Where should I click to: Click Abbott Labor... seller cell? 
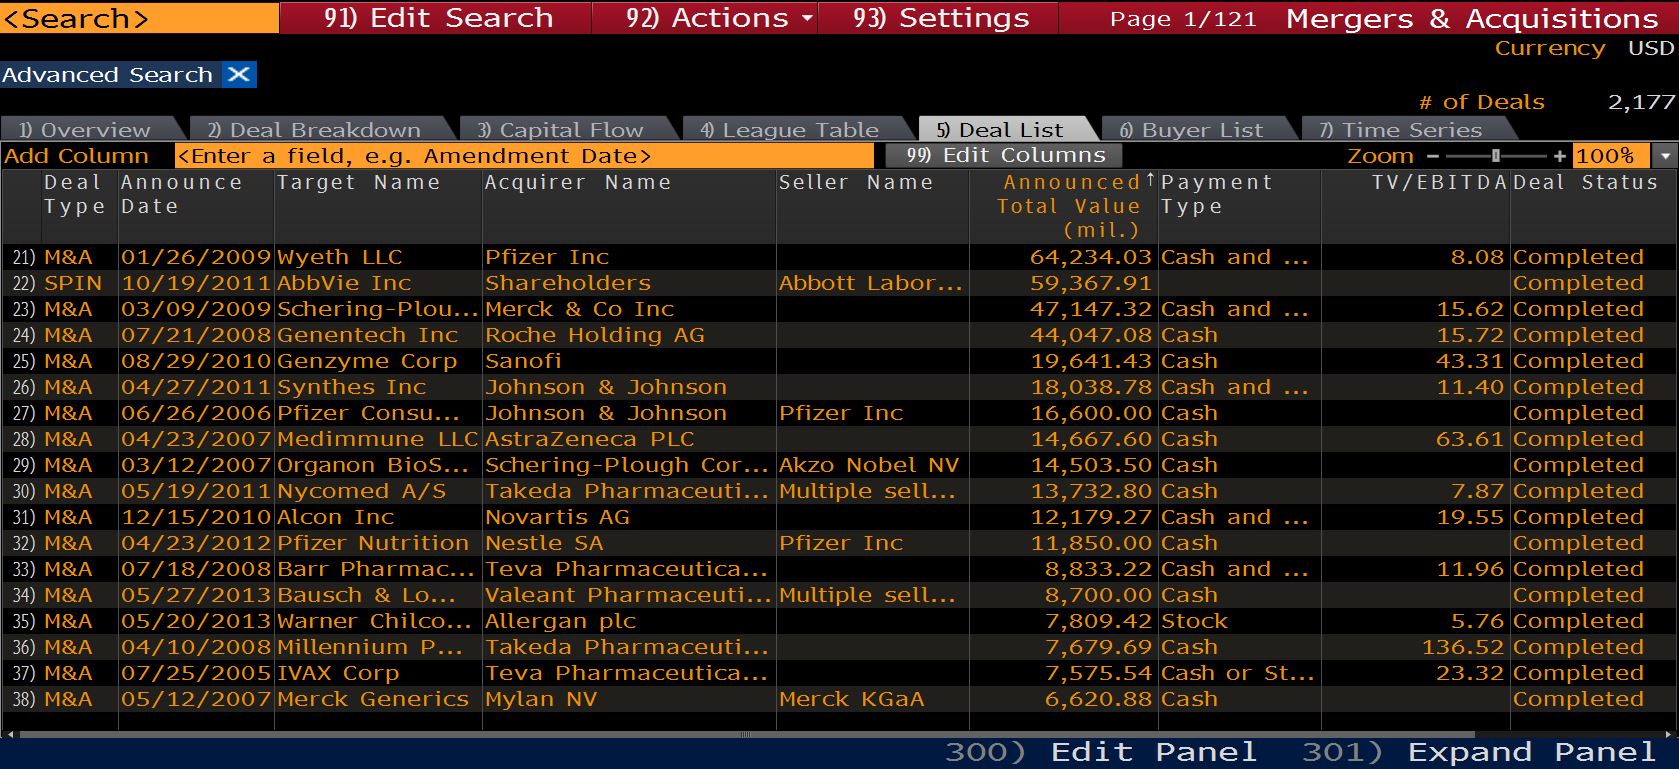(x=871, y=283)
